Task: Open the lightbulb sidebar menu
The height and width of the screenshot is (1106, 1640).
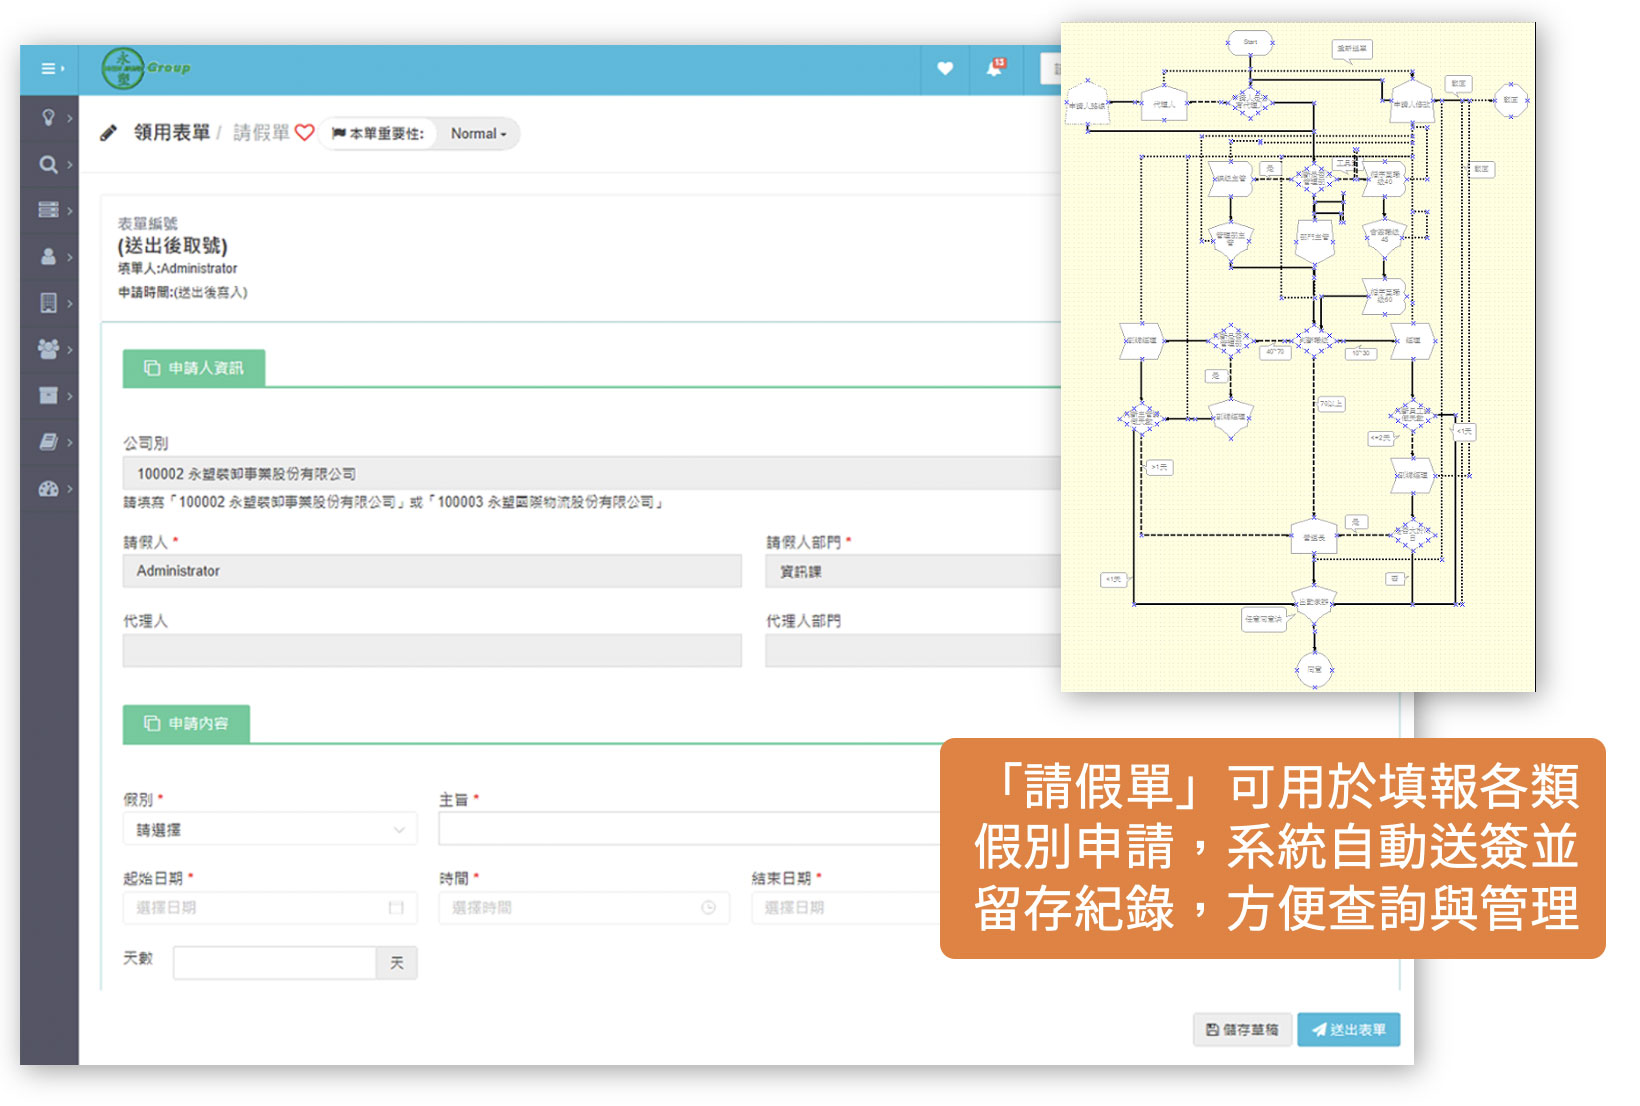Action: click(x=48, y=118)
